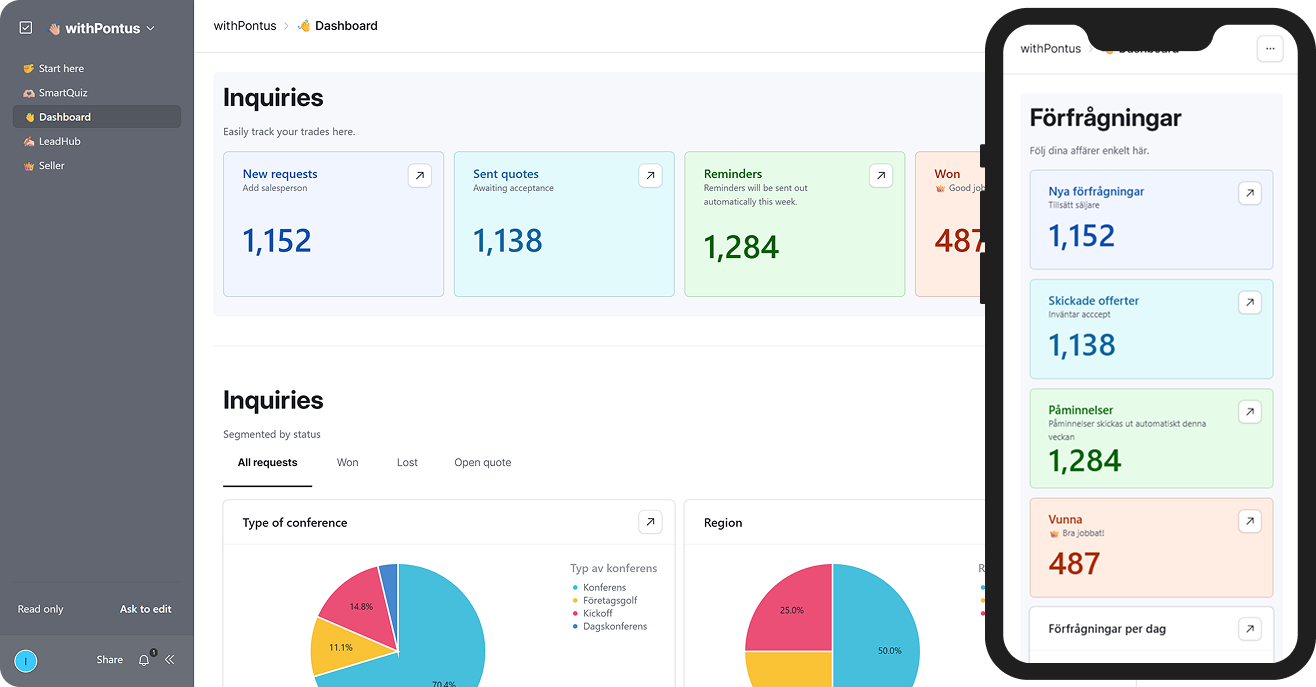Click the user avatar in sidebar
Screen dimensions: 1316x687
(x=26, y=660)
